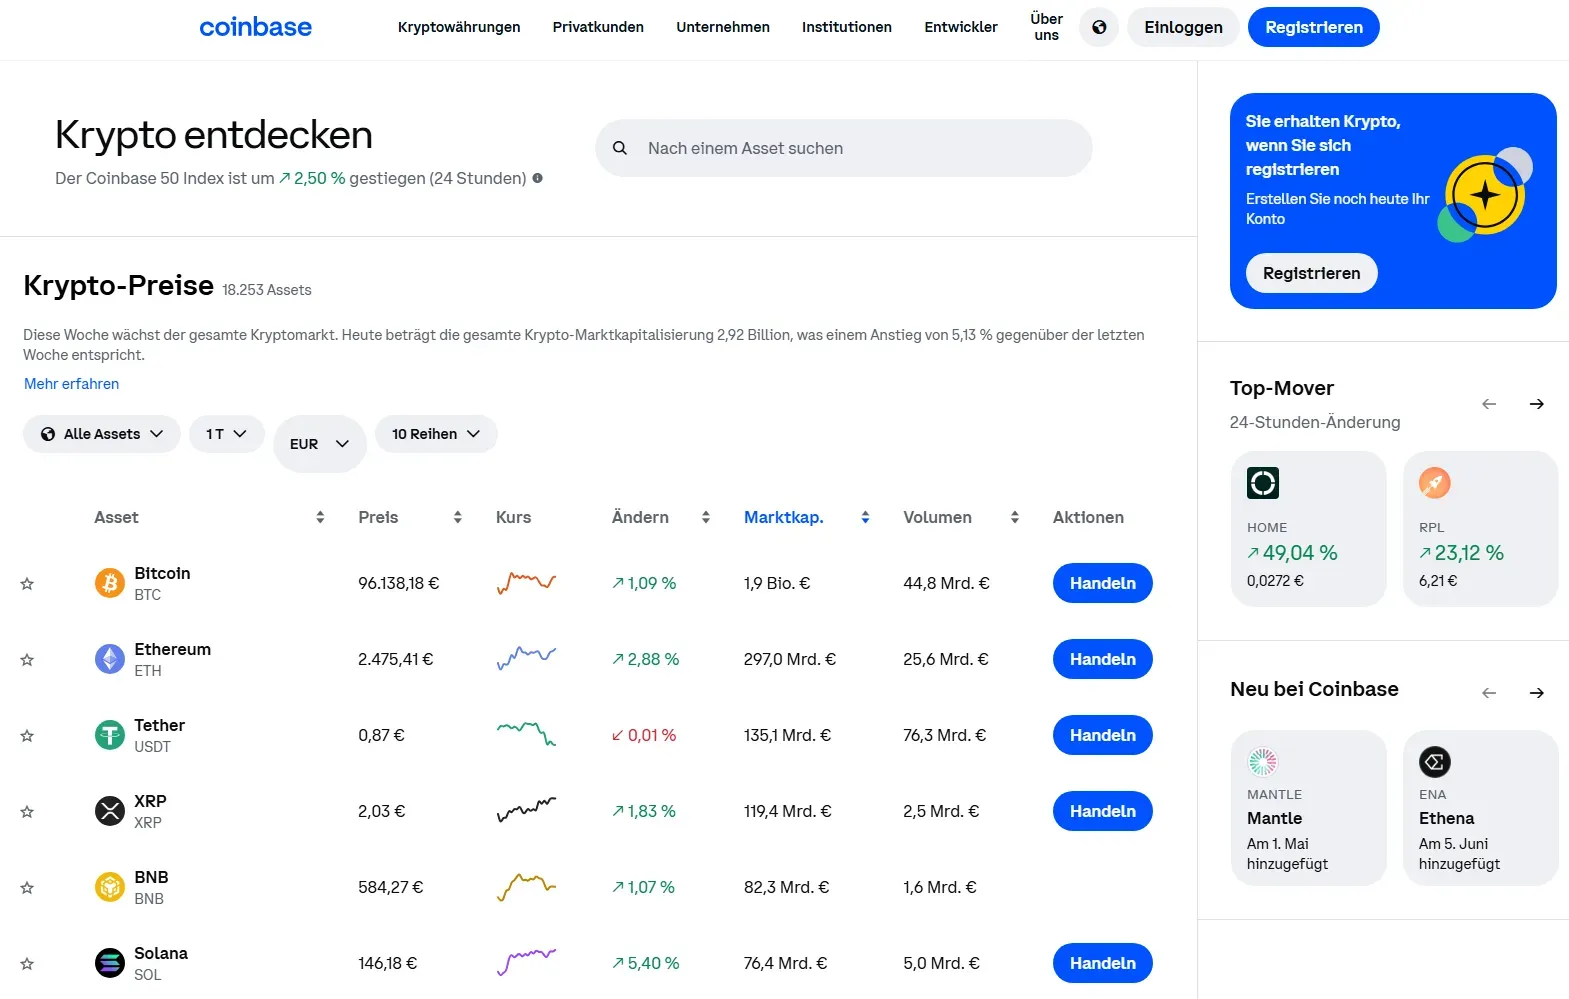1569x999 pixels.
Task: Click the 18.253 Assets count
Action: [x=267, y=290]
